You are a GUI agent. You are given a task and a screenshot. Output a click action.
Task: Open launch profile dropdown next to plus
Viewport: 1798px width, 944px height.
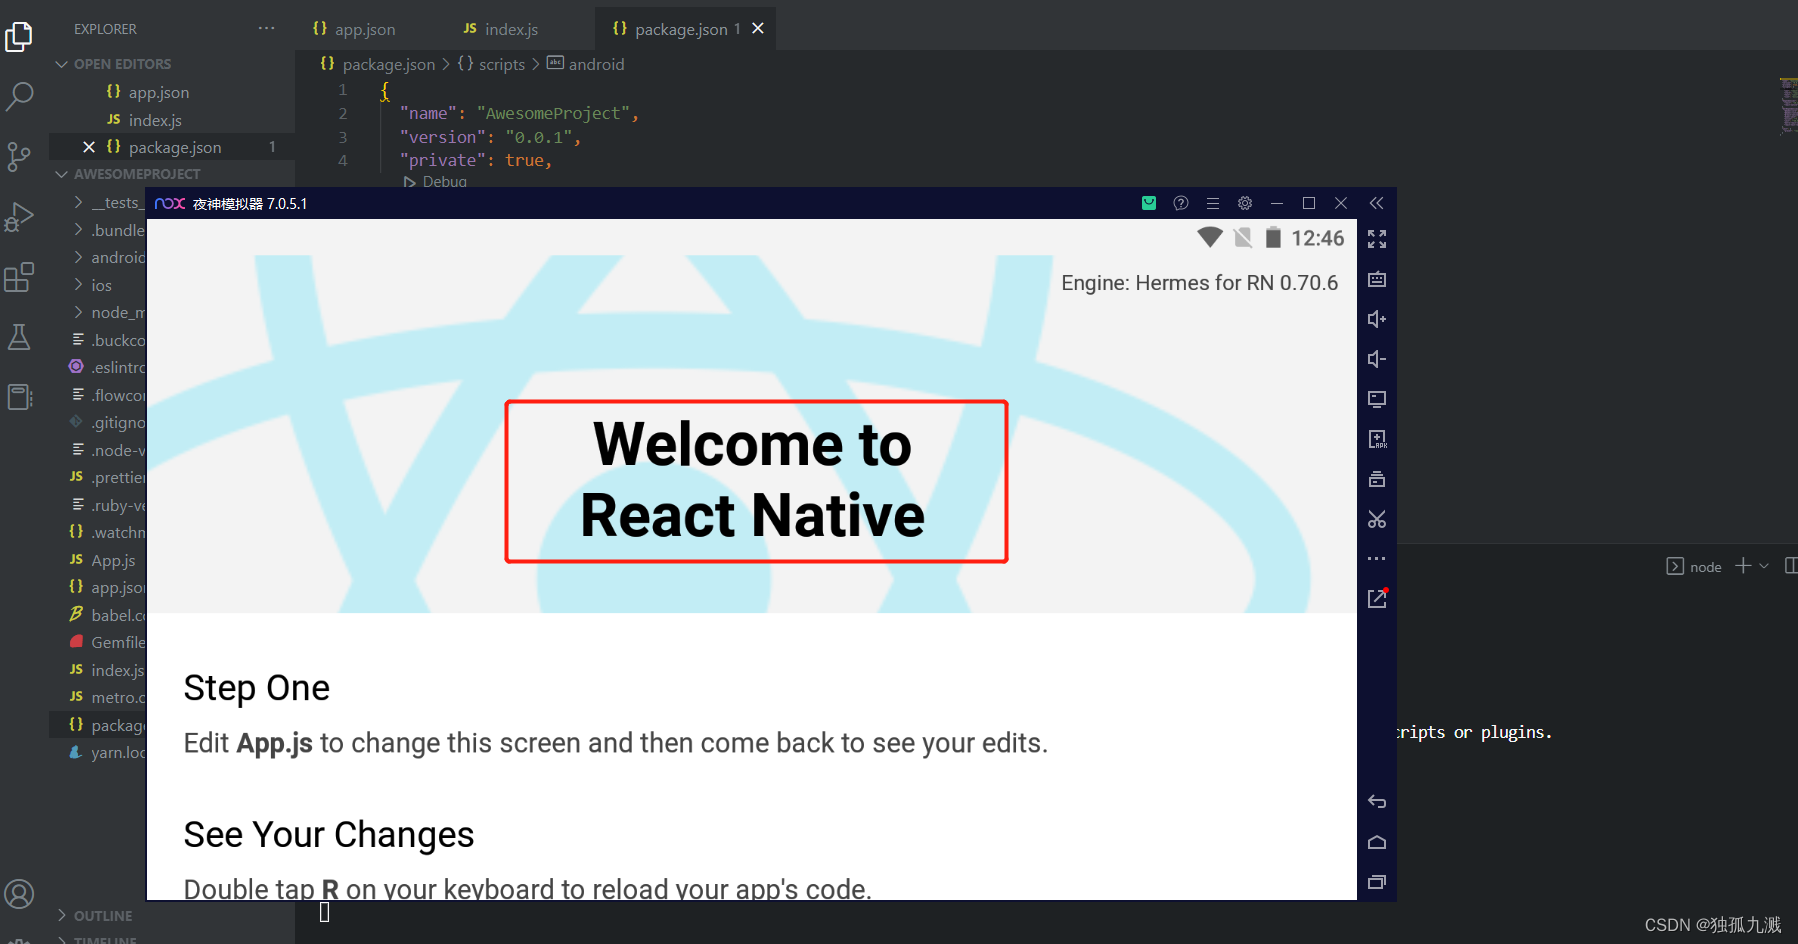(x=1764, y=566)
